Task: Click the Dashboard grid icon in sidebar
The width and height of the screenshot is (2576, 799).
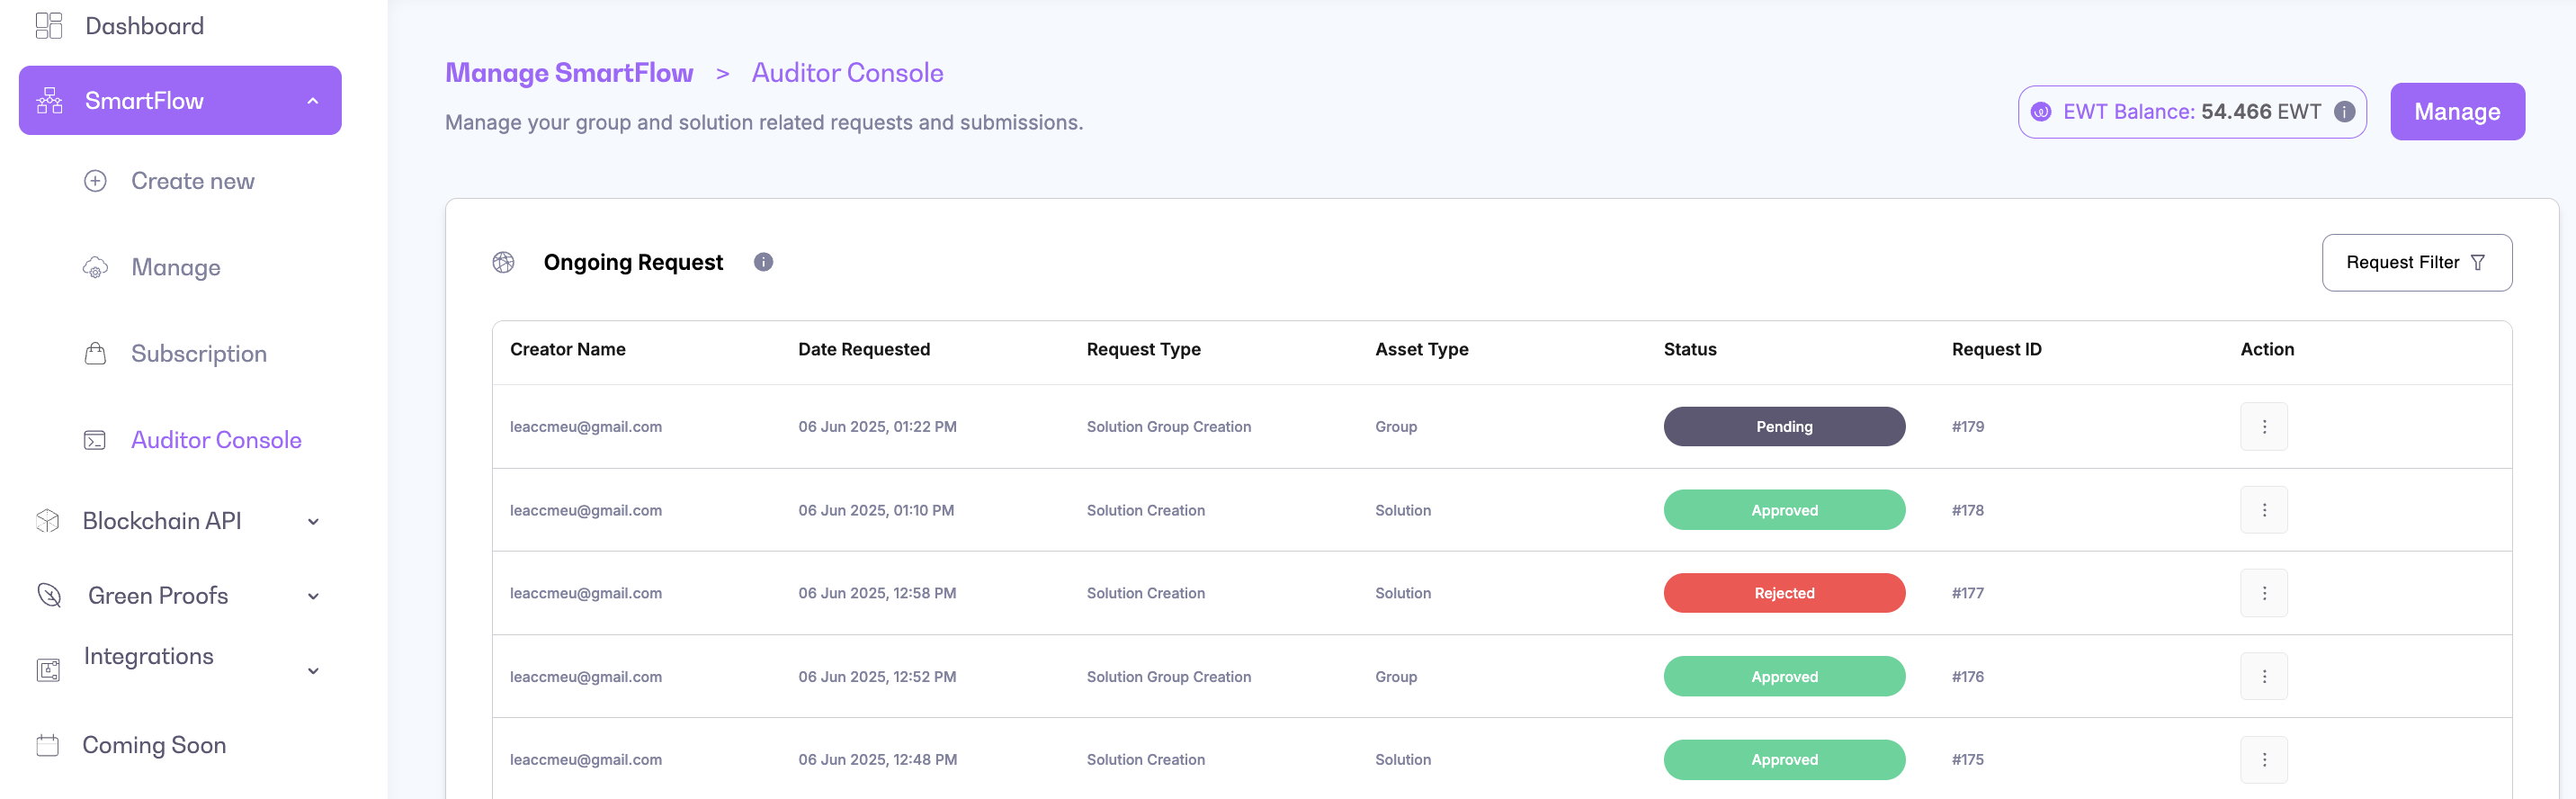Action: point(48,26)
